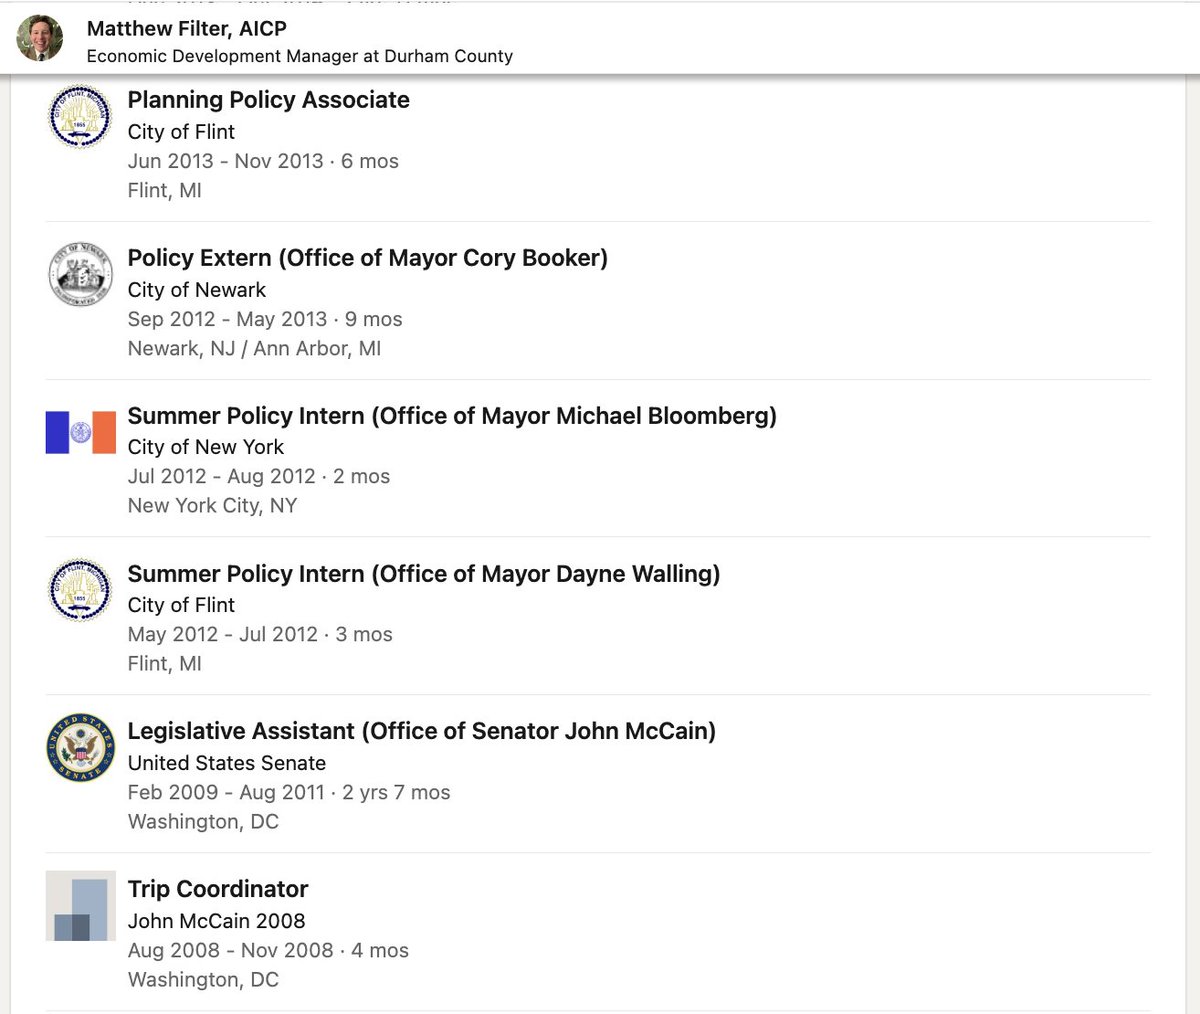
Task: Open the profile name in sticky header
Action: coord(186,29)
